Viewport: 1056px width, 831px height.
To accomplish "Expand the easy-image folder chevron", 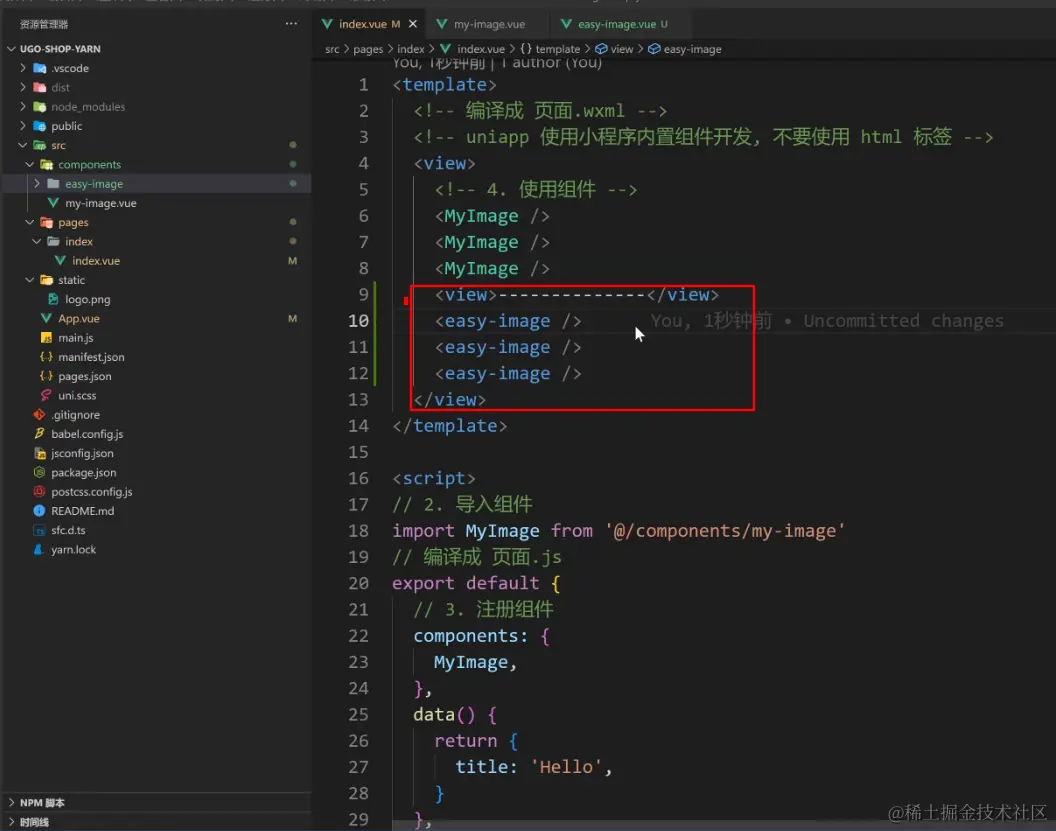I will tap(37, 183).
